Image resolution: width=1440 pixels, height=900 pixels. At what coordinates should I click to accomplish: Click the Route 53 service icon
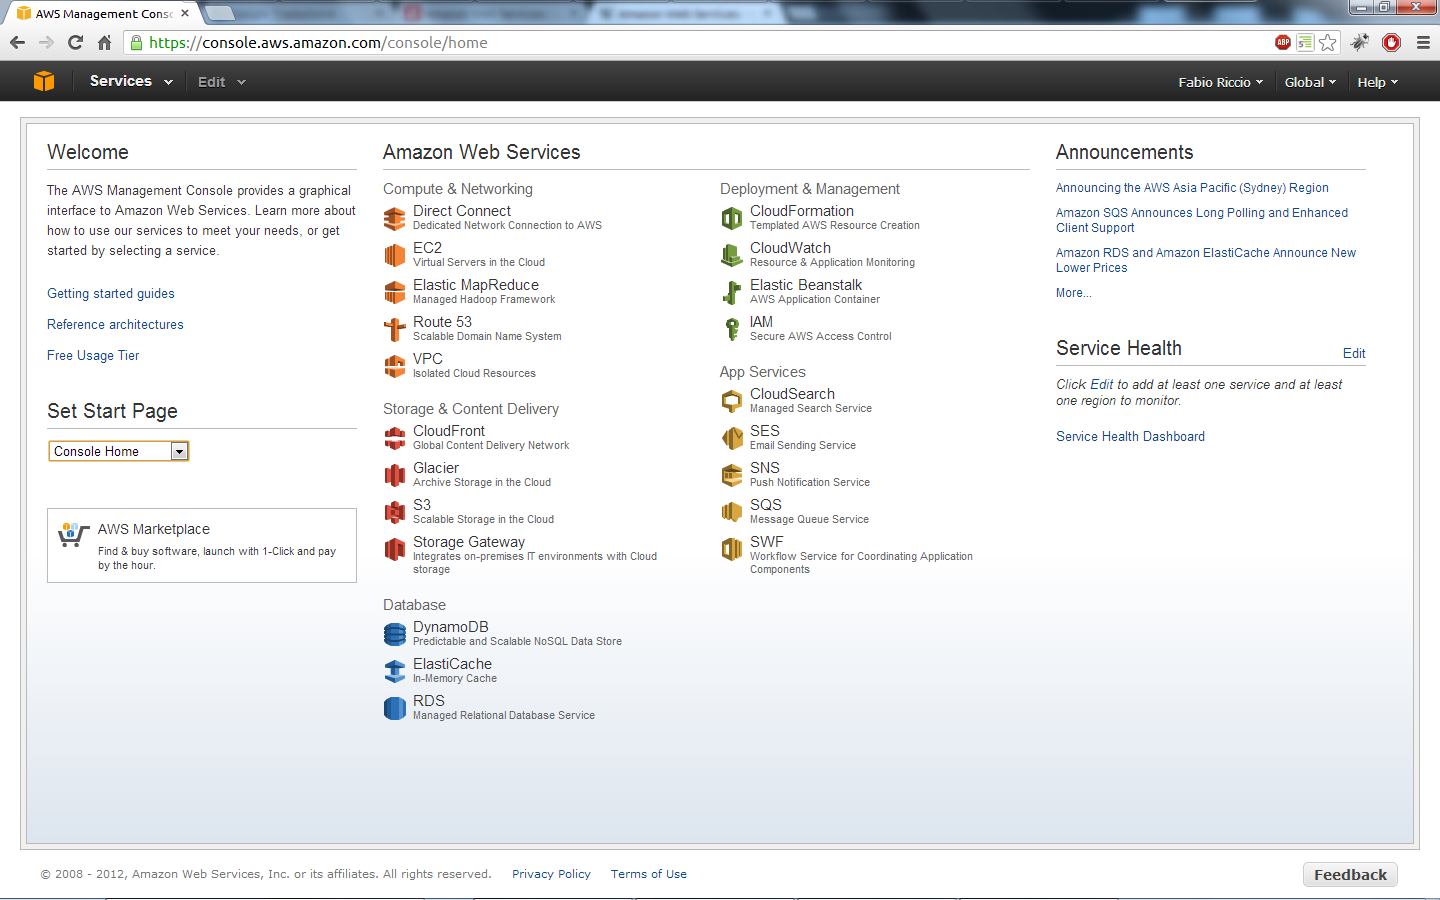pos(395,329)
